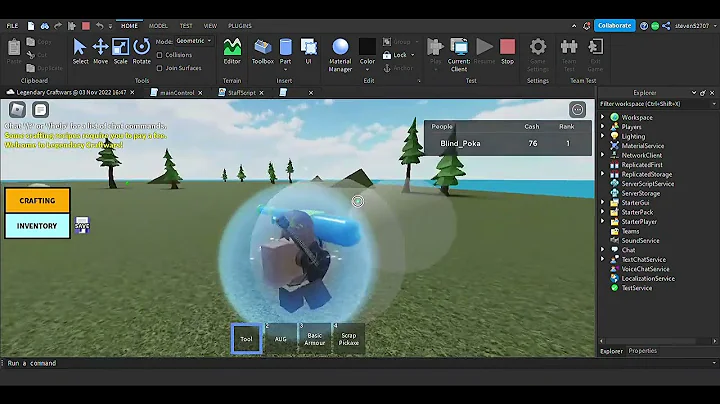Click the undo arrow in quick access bar
Viewport: 720px width, 404px height.
[x=99, y=26]
